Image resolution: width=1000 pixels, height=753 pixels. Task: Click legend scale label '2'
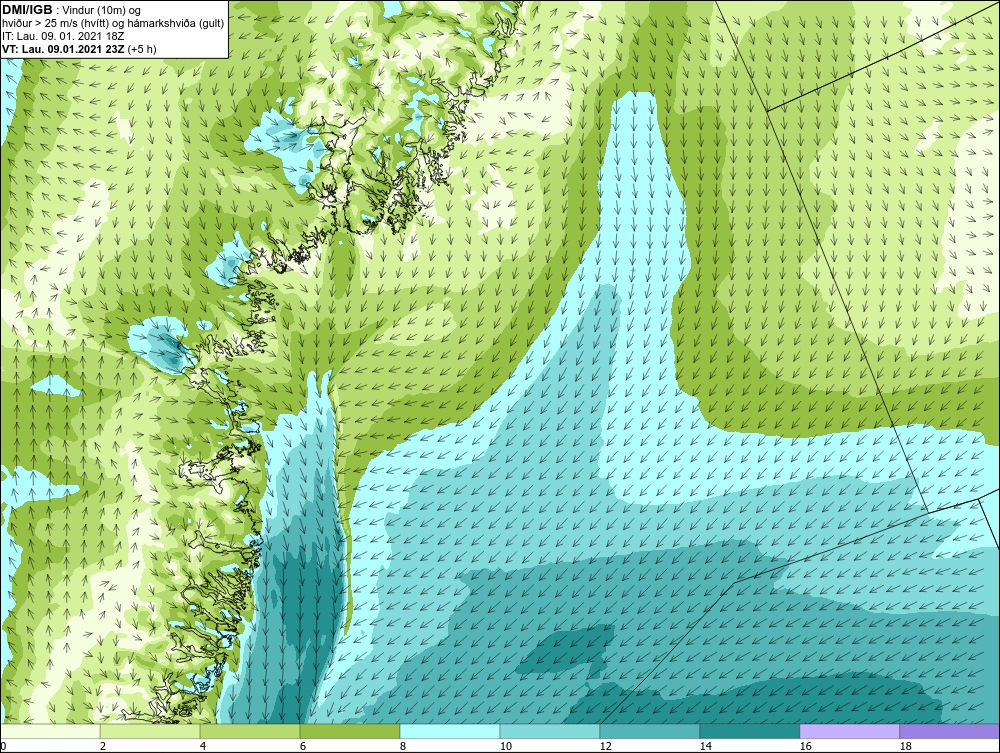point(103,746)
